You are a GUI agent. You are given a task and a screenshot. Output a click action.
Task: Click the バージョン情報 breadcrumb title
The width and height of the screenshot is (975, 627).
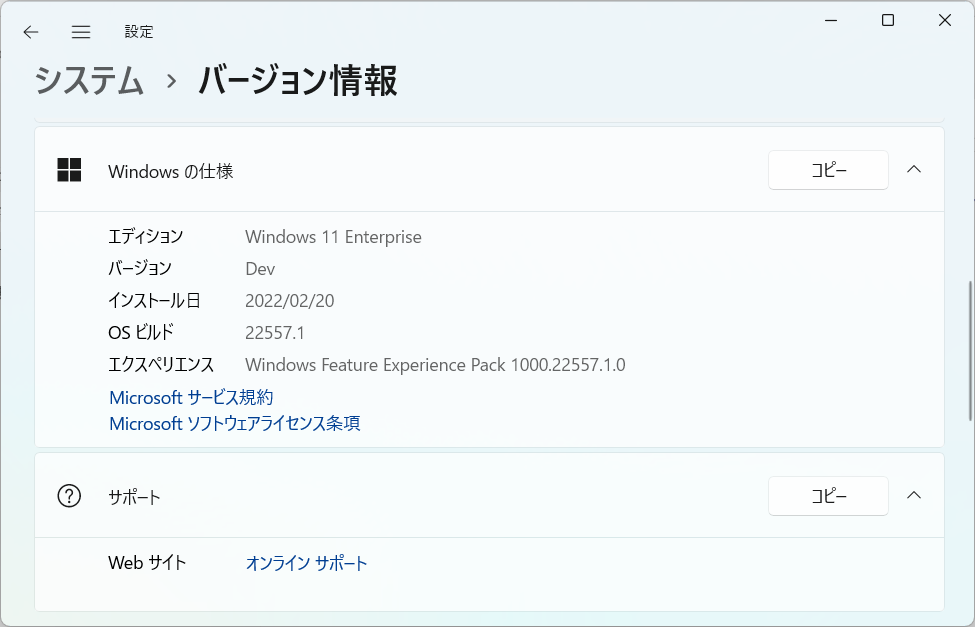click(298, 81)
